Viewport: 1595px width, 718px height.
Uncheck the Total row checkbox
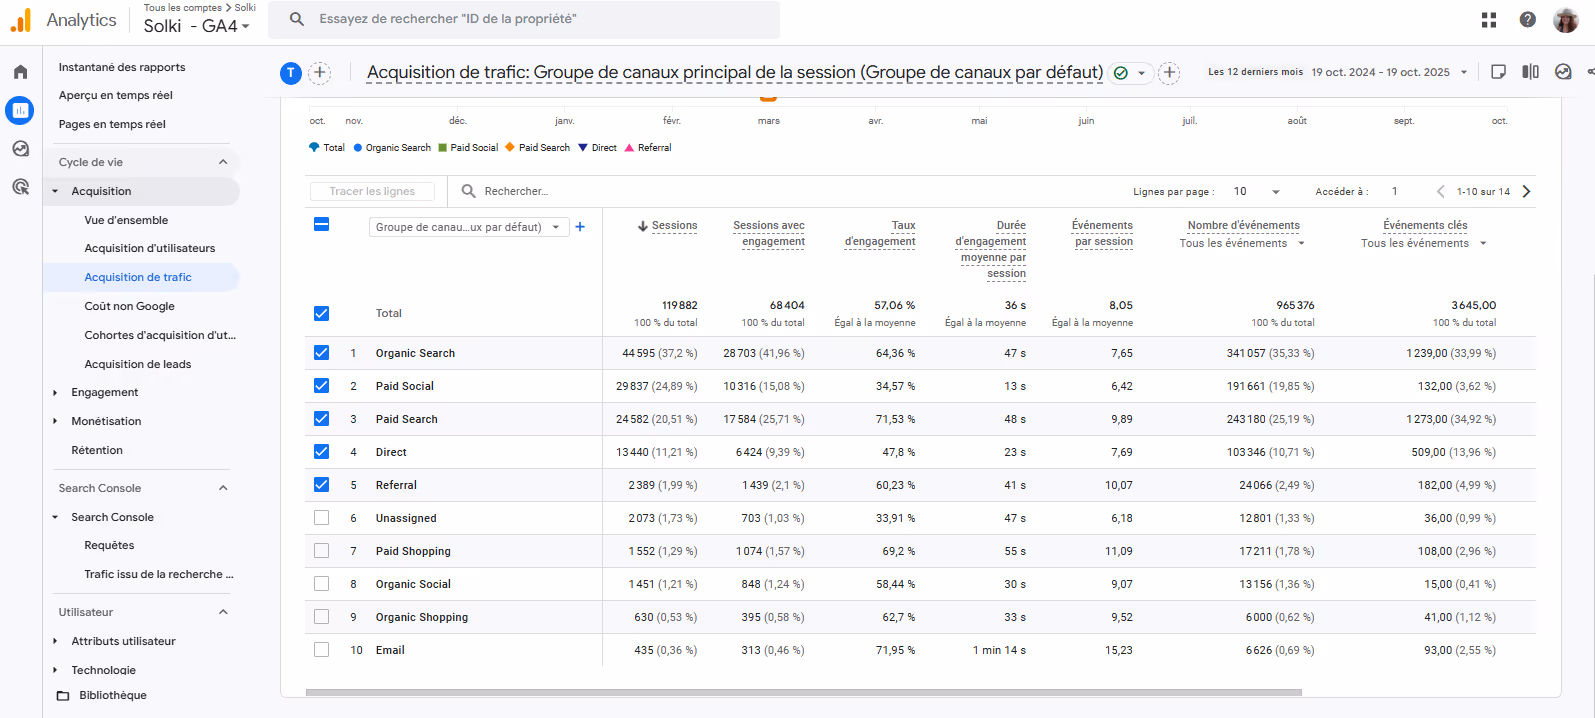click(321, 313)
